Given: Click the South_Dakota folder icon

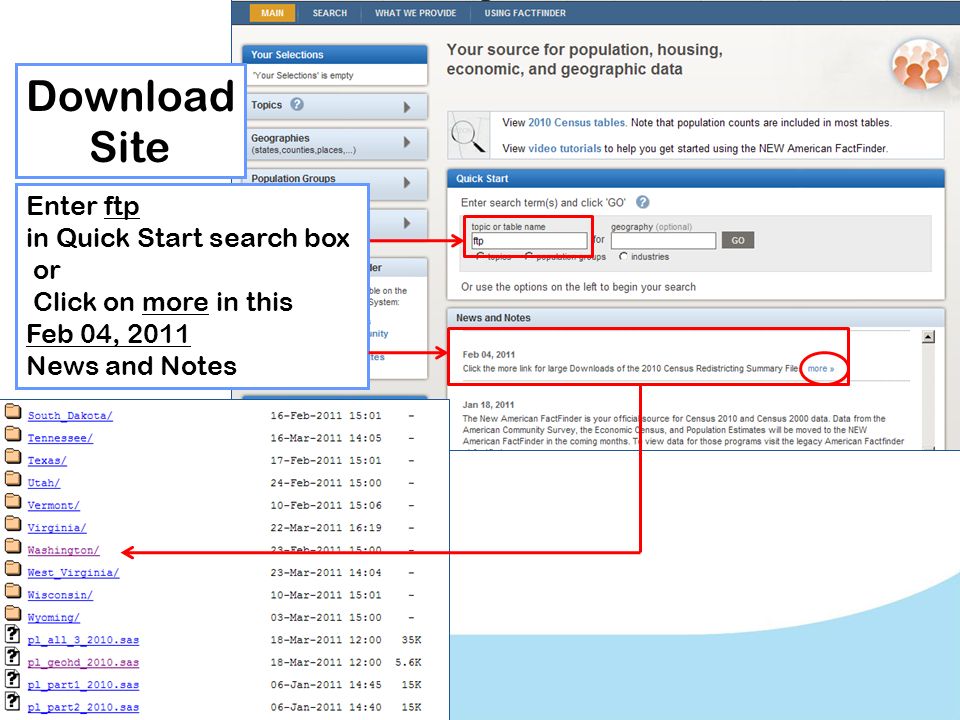Looking at the screenshot, I should [x=13, y=411].
